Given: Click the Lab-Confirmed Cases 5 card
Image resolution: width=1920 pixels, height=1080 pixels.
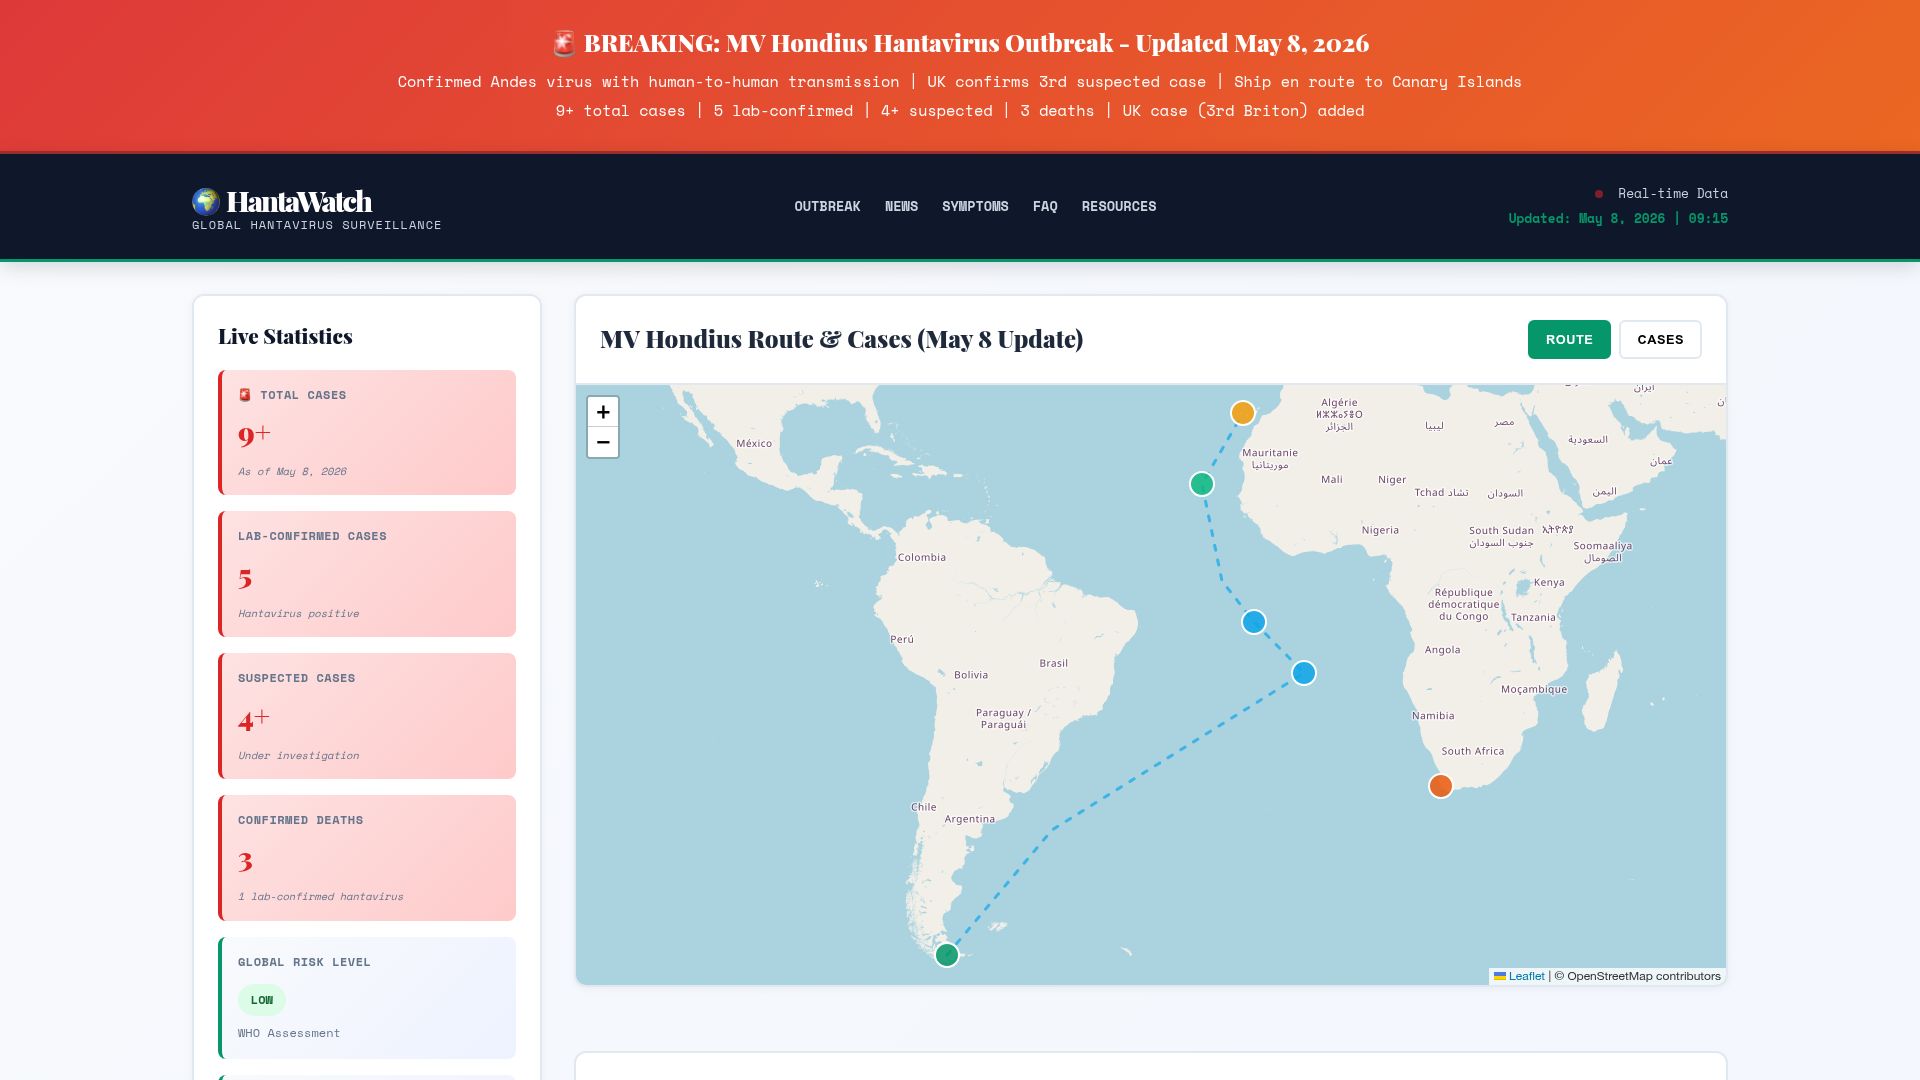Looking at the screenshot, I should (x=367, y=574).
